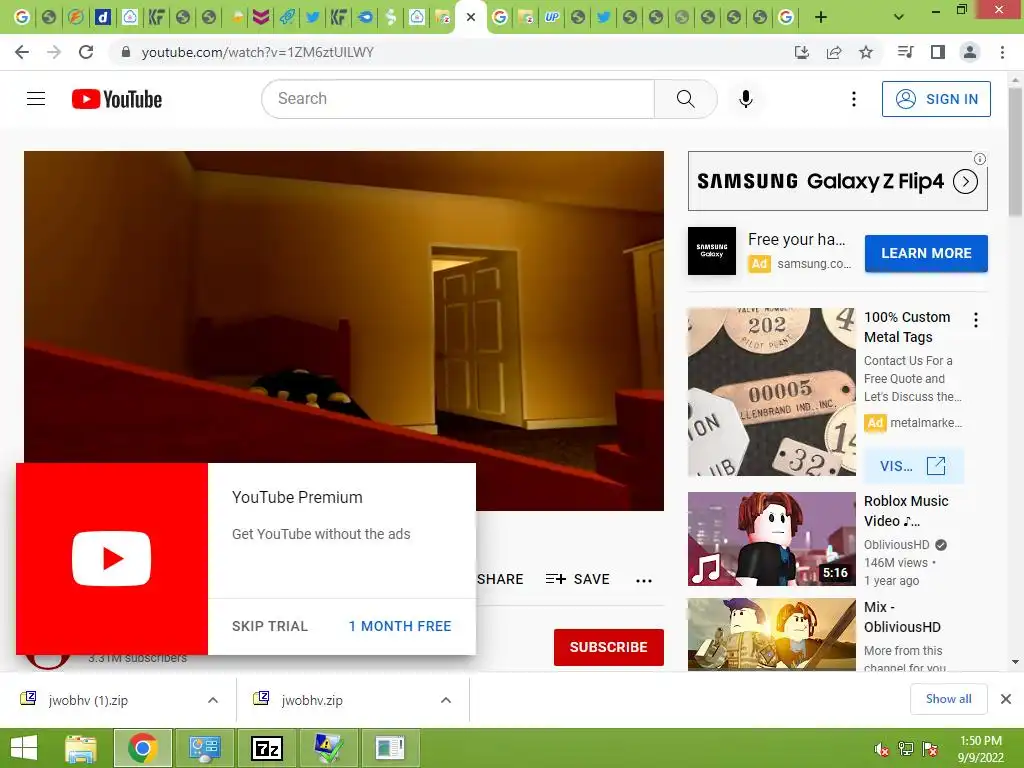Screen dimensions: 1024x768
Task: Click the install app icon in the address bar
Action: 802,52
